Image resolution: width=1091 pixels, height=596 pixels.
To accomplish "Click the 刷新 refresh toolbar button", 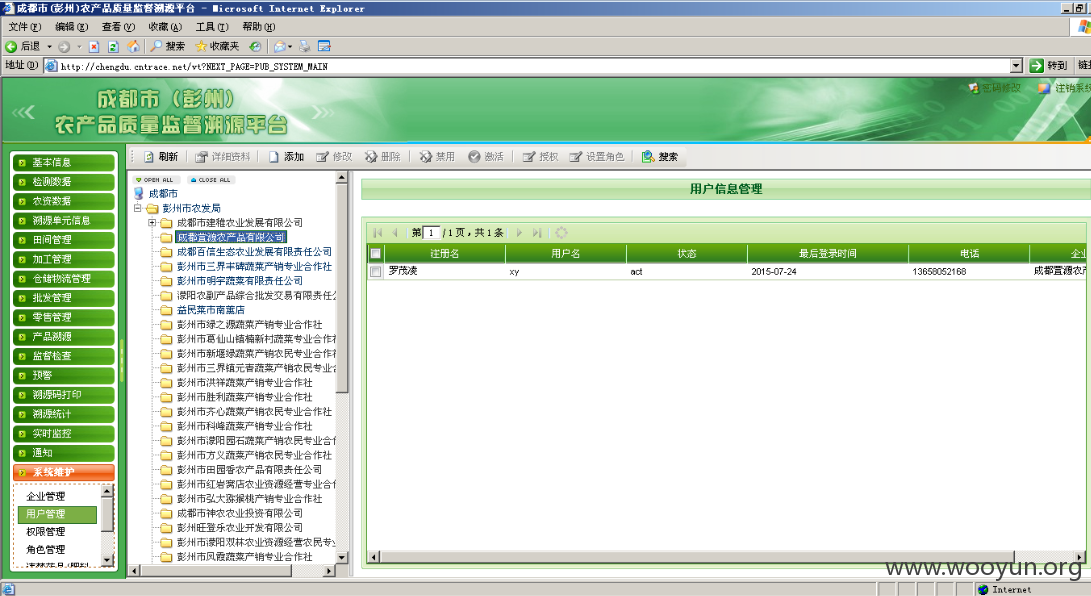I will tap(161, 156).
